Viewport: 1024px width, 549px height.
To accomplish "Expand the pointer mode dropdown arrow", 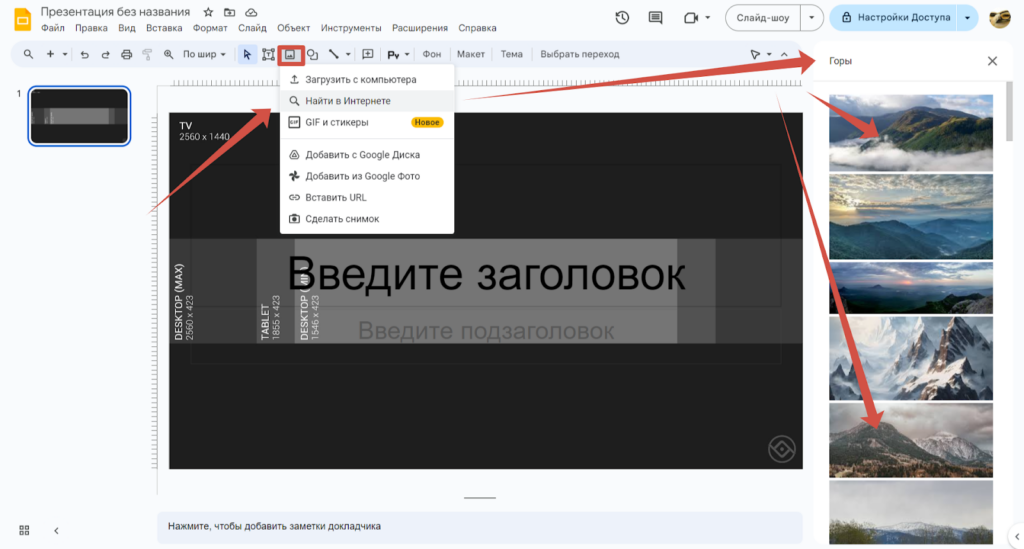I will 769,55.
